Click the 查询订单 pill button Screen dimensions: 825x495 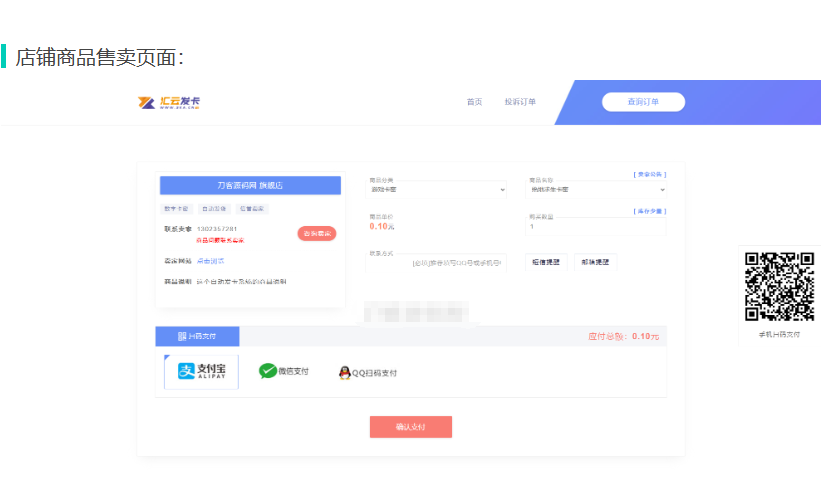[x=643, y=102]
